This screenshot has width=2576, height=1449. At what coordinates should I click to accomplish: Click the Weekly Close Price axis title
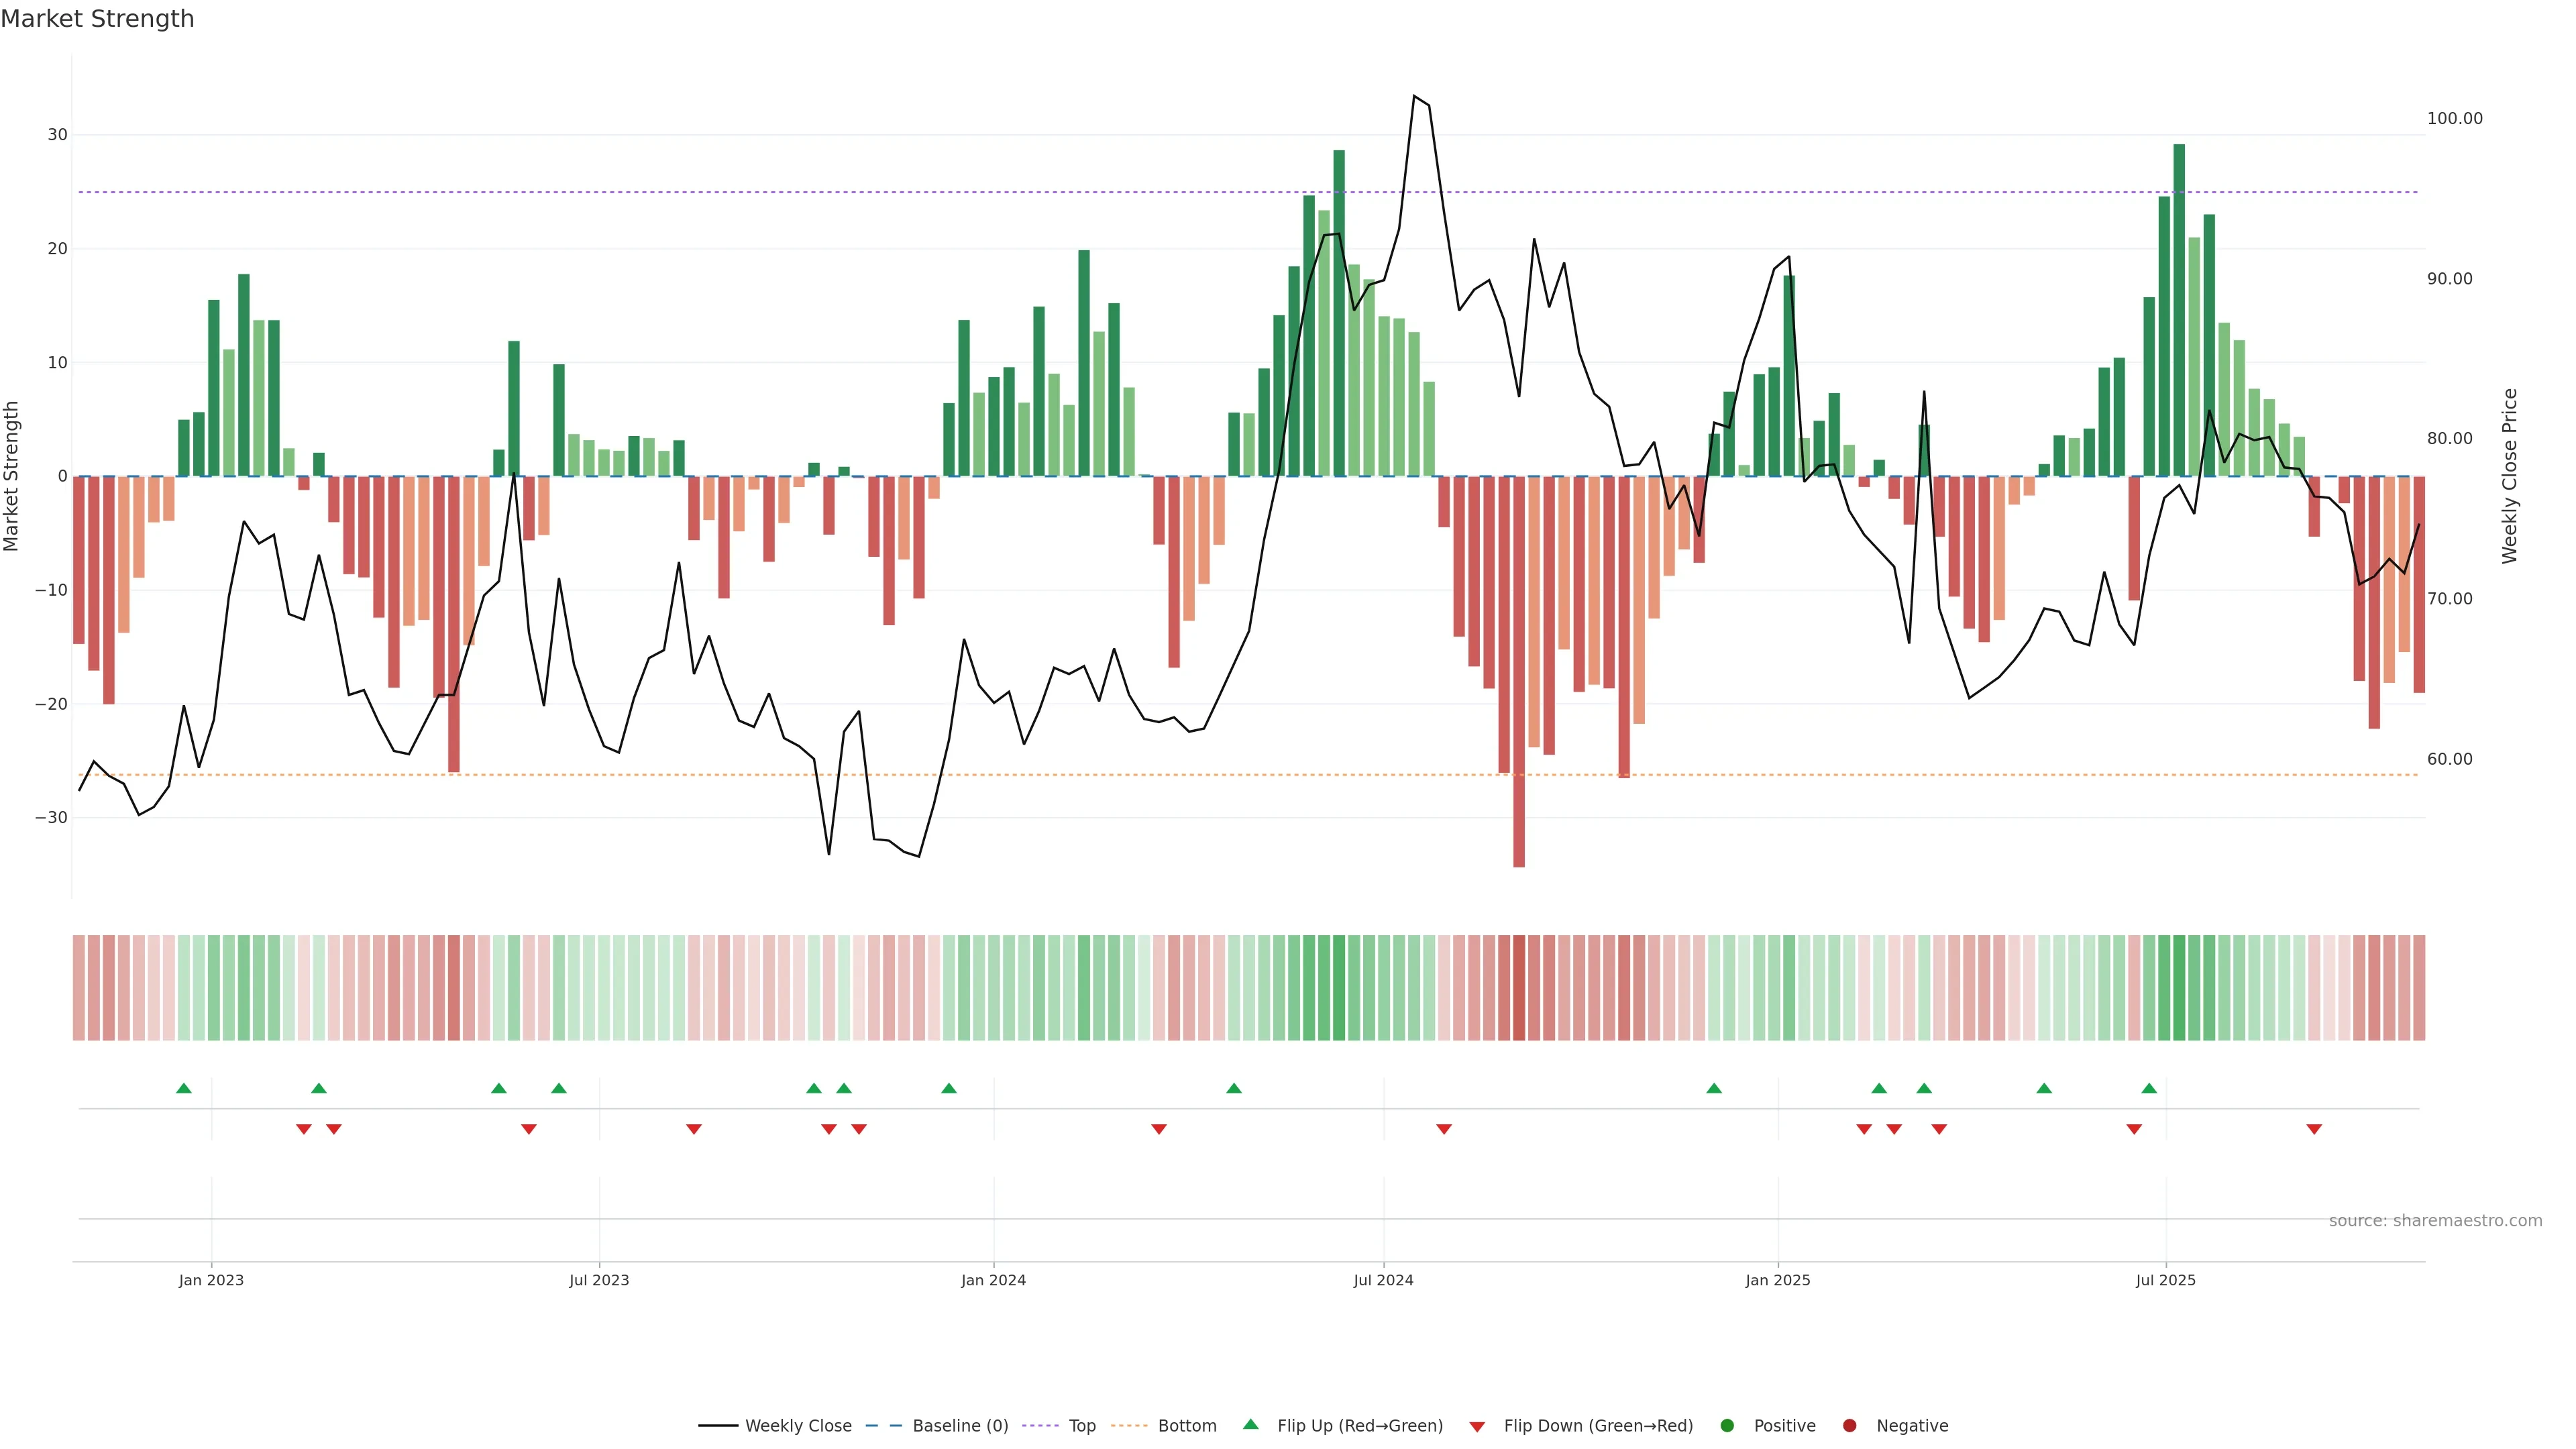click(2509, 476)
